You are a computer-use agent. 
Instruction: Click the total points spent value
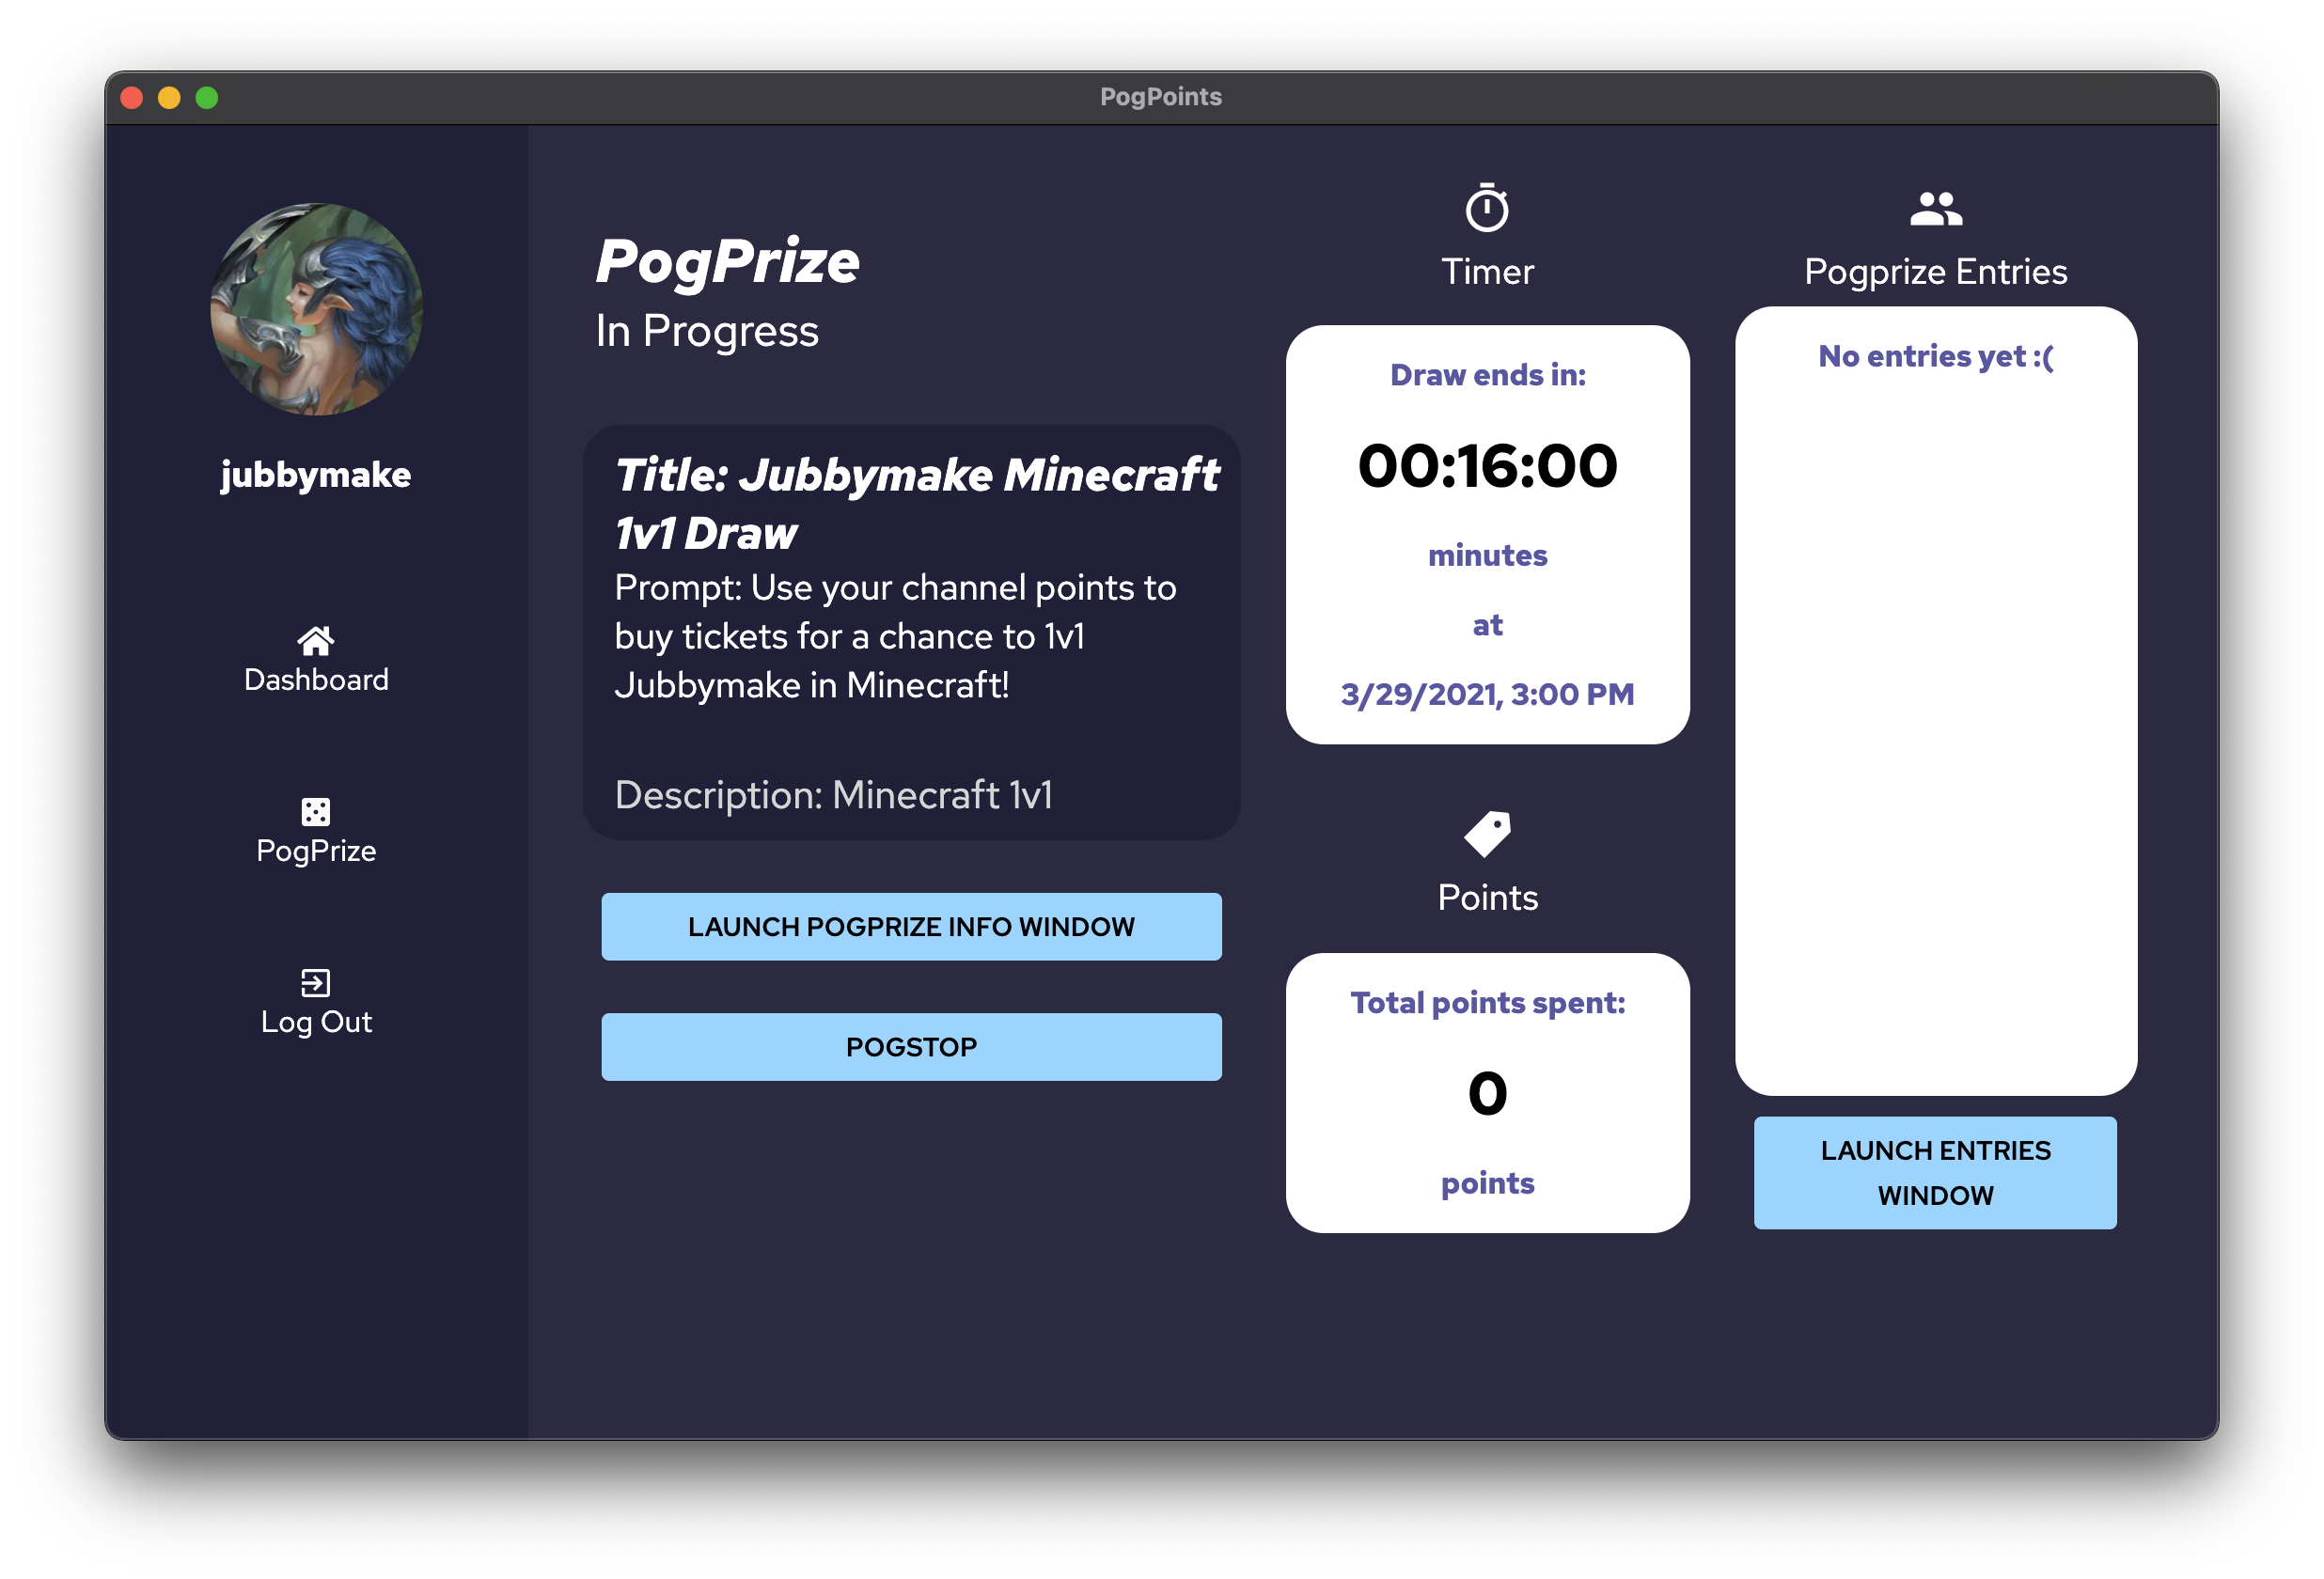pyautogui.click(x=1487, y=1093)
